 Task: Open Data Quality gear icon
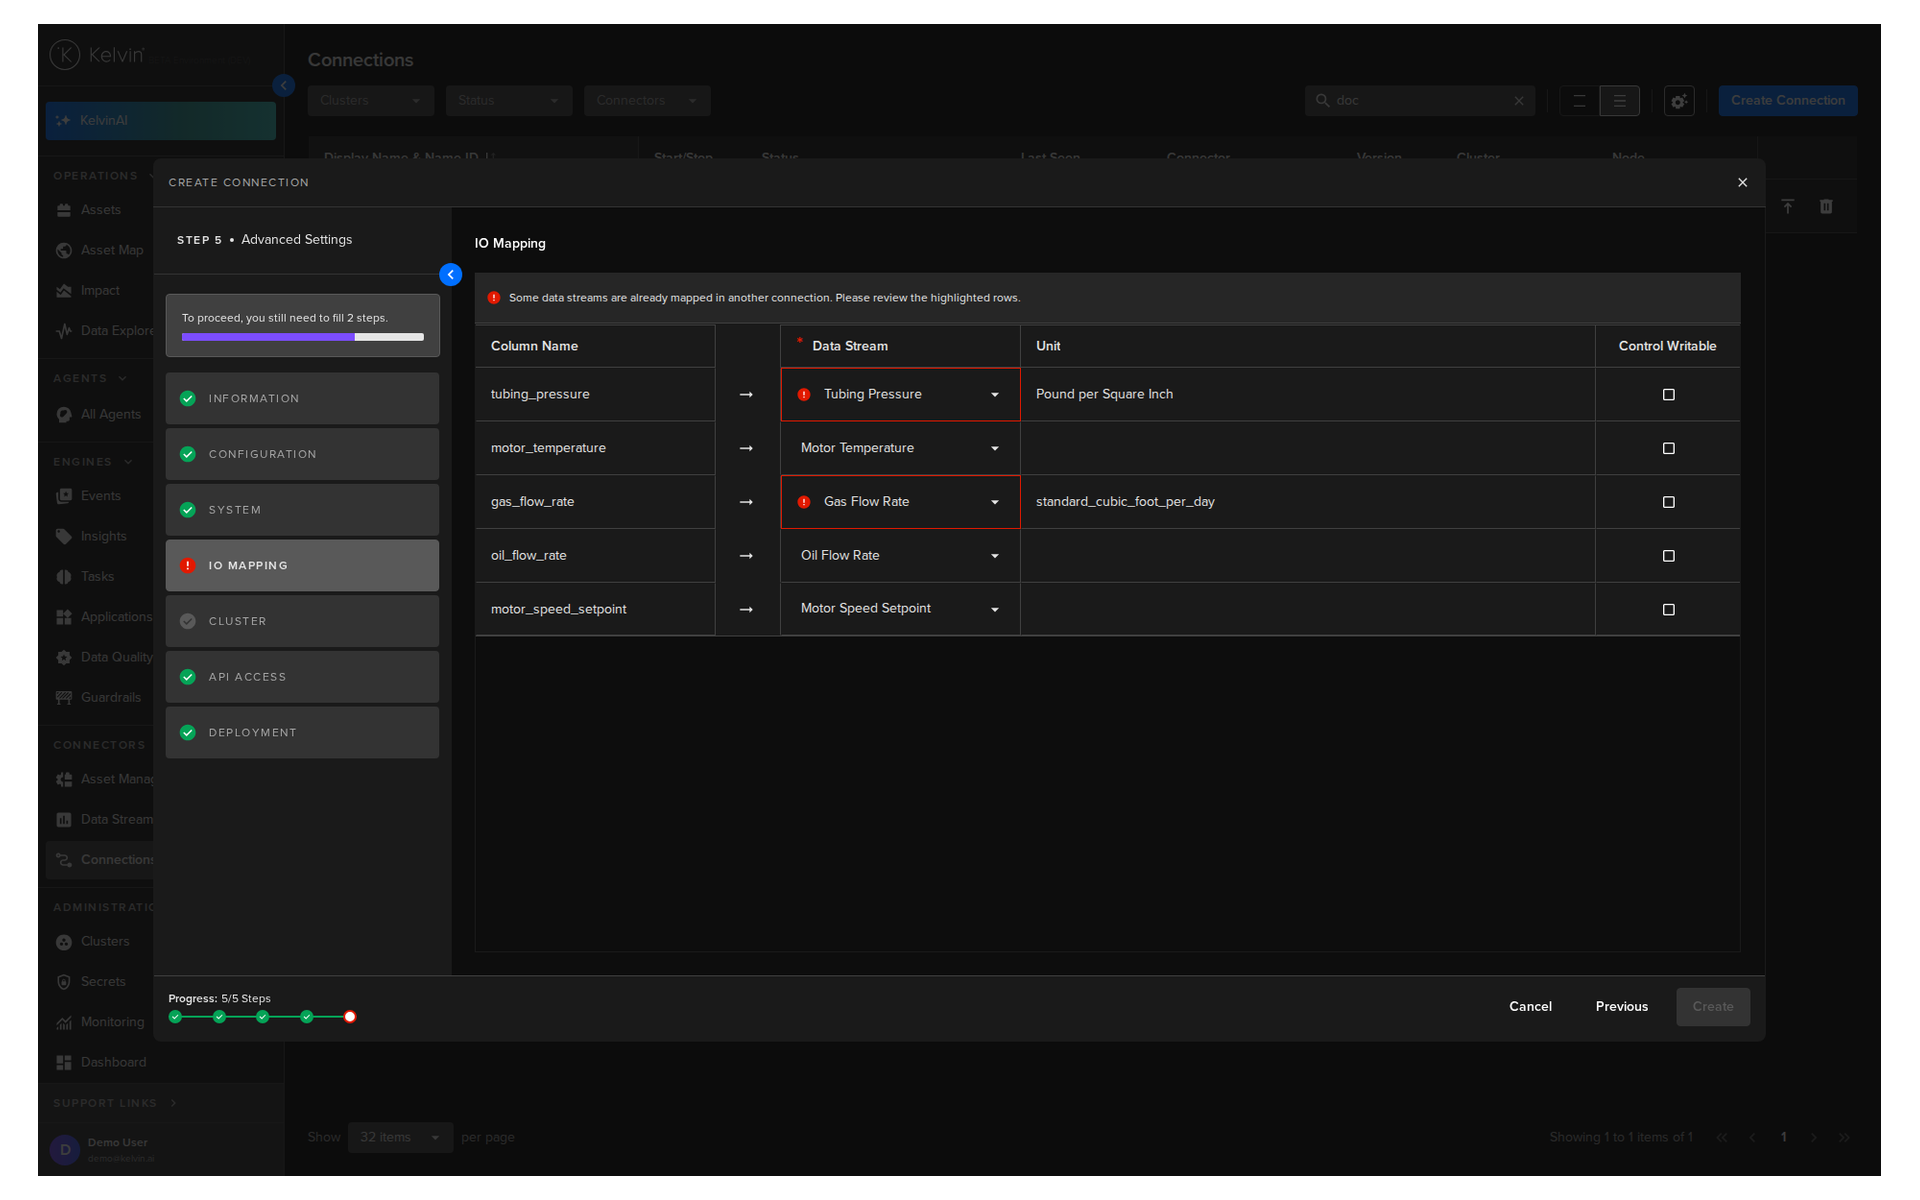click(x=64, y=658)
